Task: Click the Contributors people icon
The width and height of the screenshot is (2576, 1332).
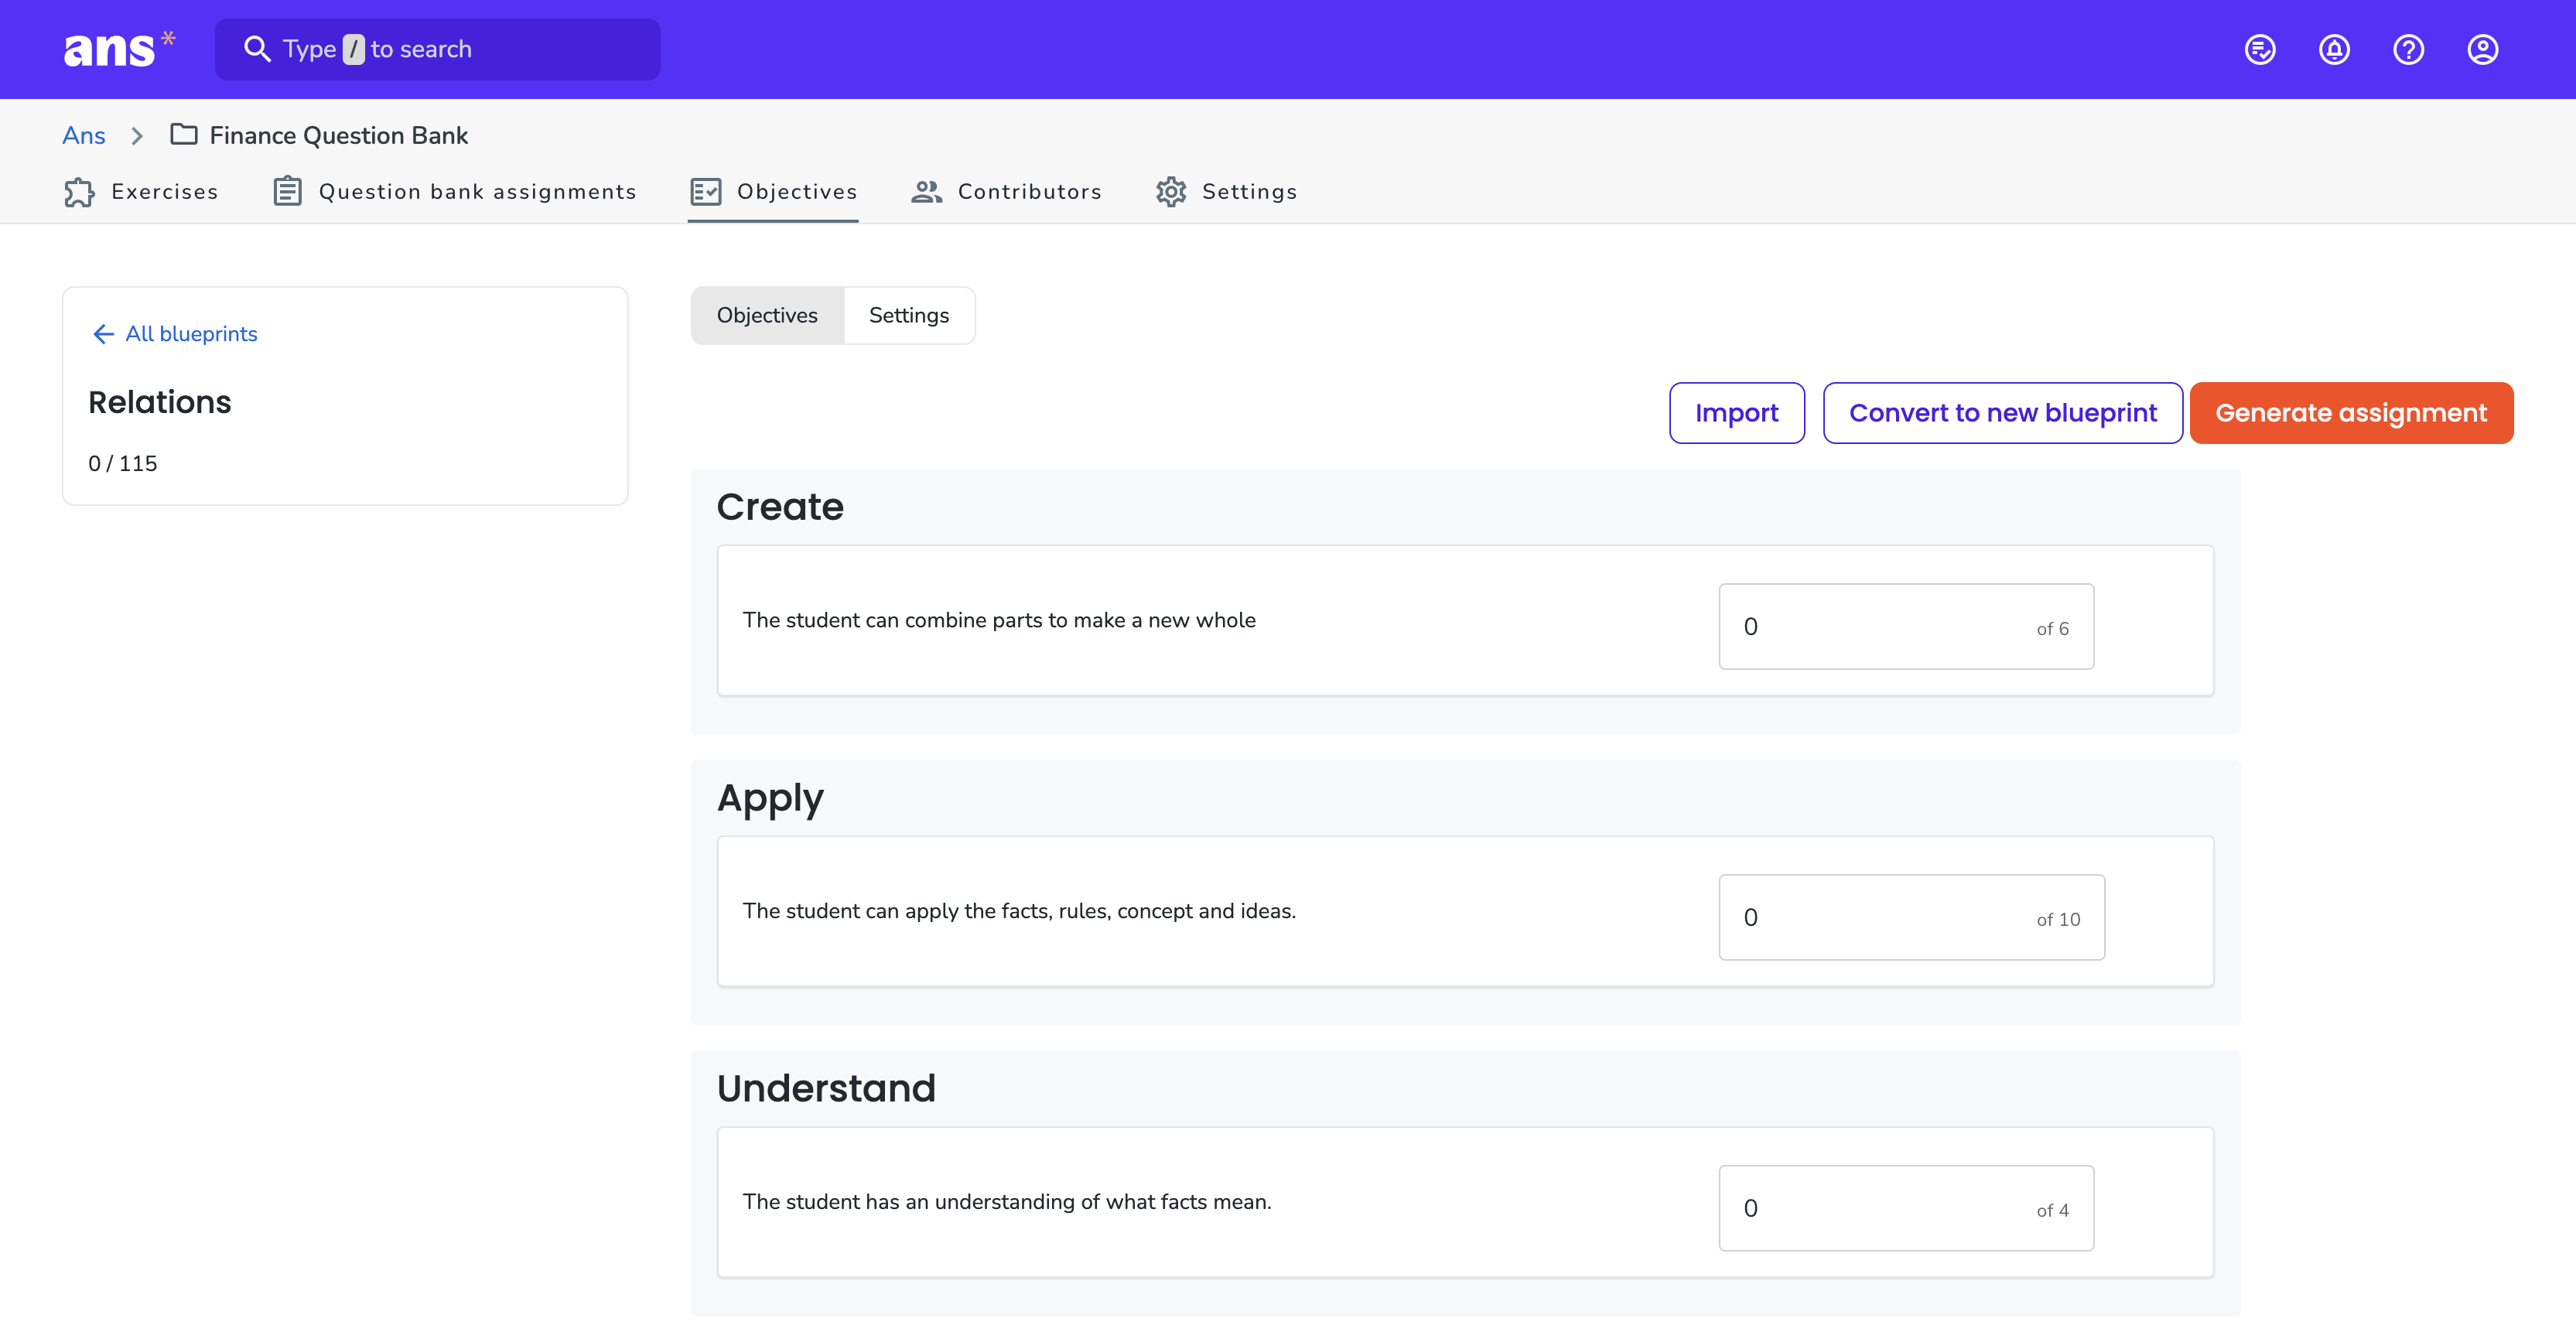Action: pyautogui.click(x=926, y=192)
